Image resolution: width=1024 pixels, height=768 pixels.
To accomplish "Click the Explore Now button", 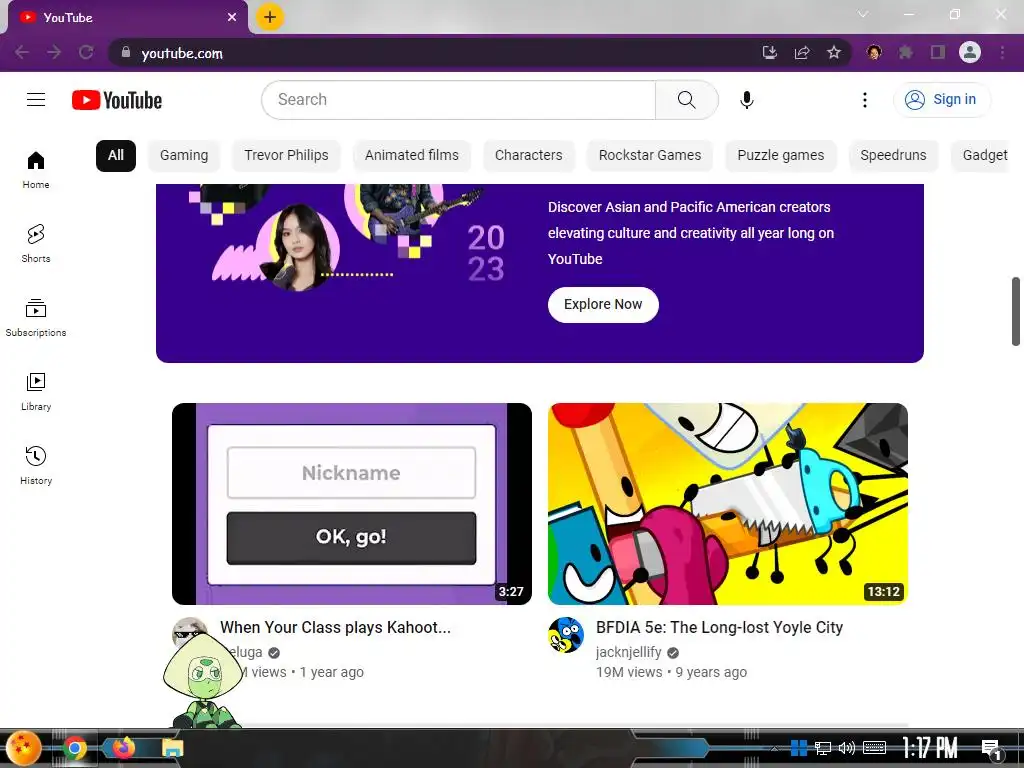I will tap(603, 304).
